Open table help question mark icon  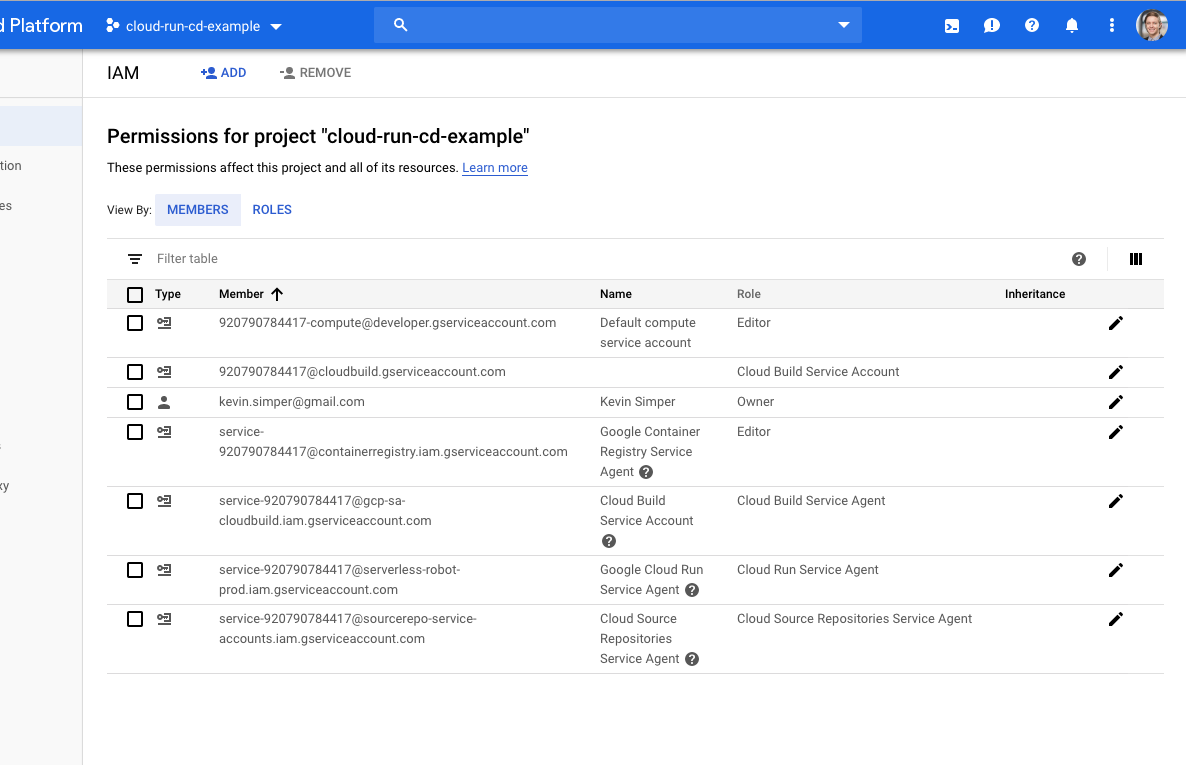[1079, 259]
